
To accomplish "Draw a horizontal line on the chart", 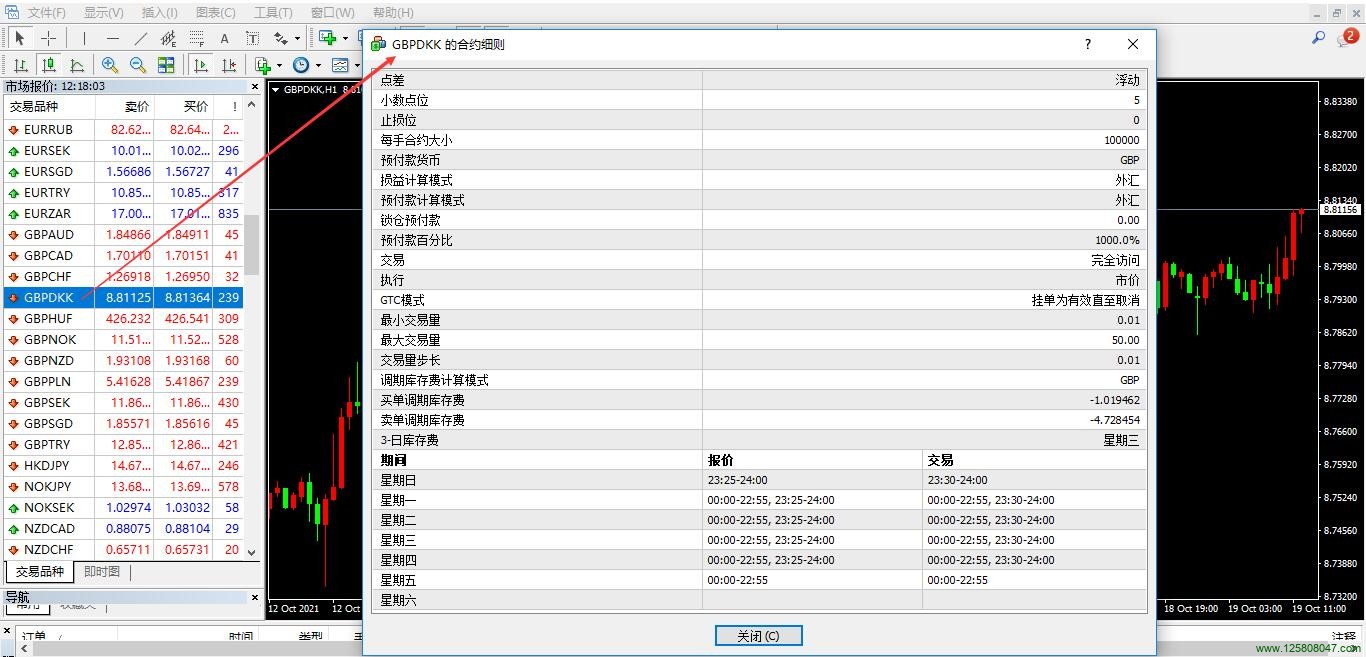I will point(112,38).
